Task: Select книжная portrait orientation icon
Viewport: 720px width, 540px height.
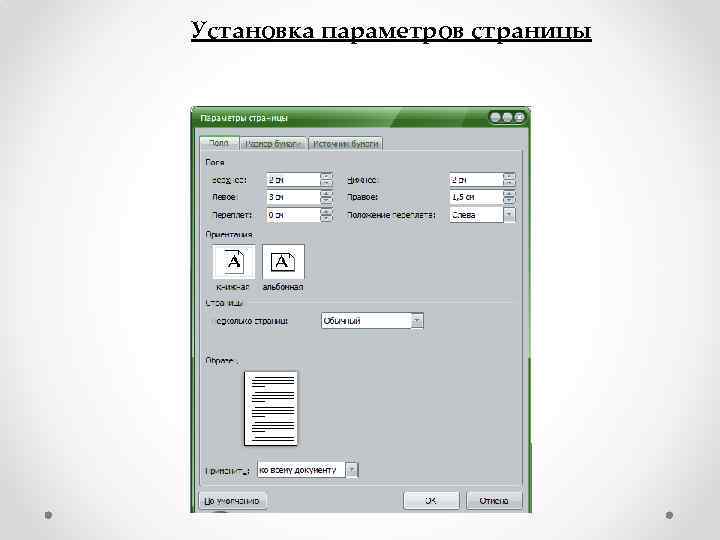Action: (x=234, y=262)
